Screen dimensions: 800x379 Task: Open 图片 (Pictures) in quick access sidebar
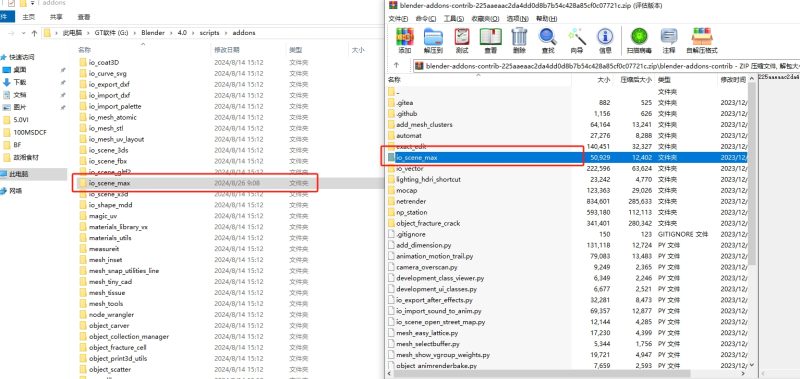19,107
